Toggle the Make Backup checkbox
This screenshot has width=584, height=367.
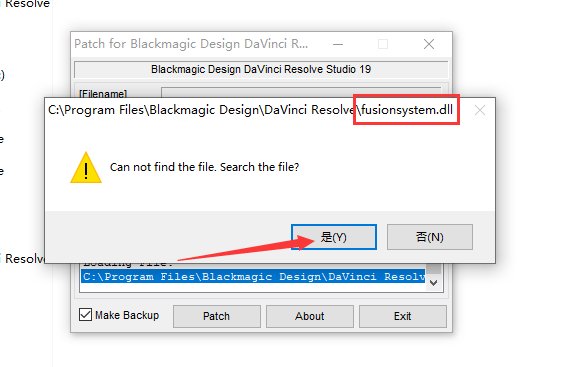pyautogui.click(x=85, y=315)
